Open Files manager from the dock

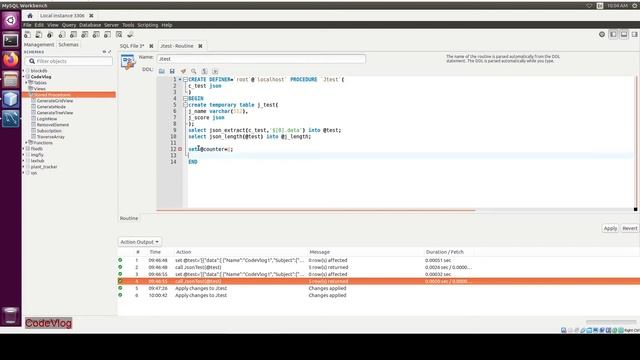point(11,79)
